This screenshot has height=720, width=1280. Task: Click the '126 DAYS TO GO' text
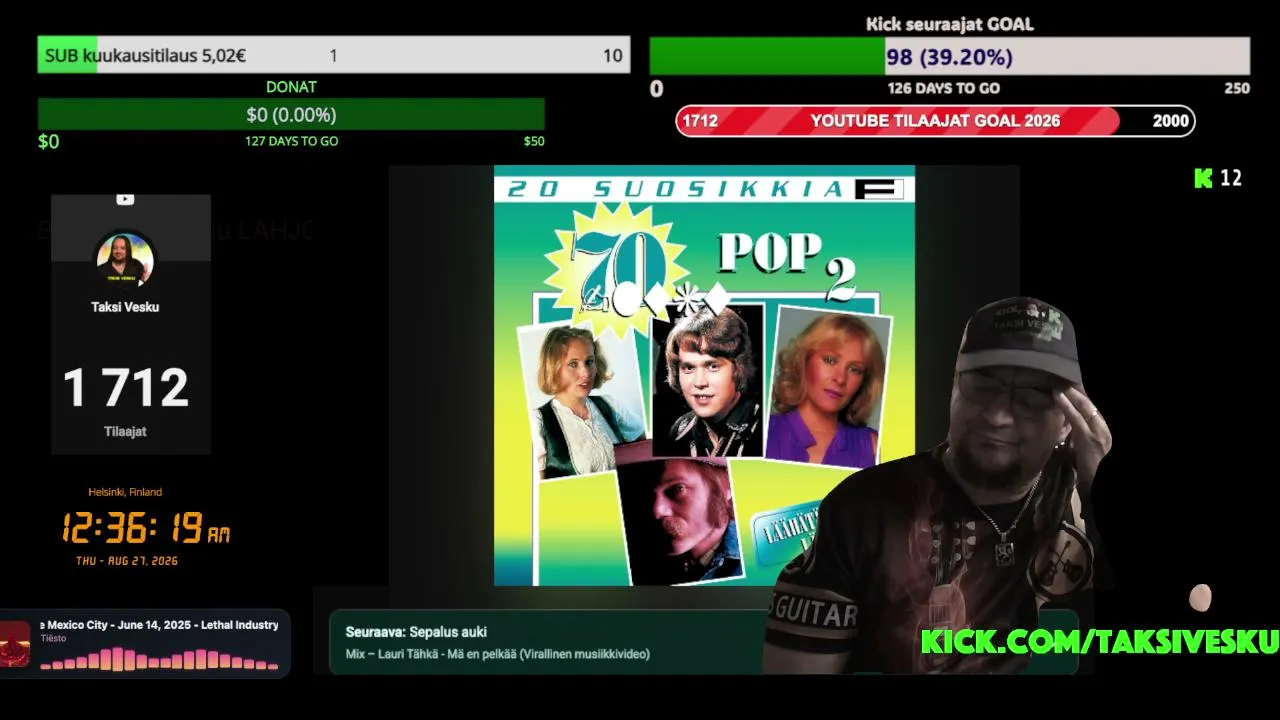point(943,88)
